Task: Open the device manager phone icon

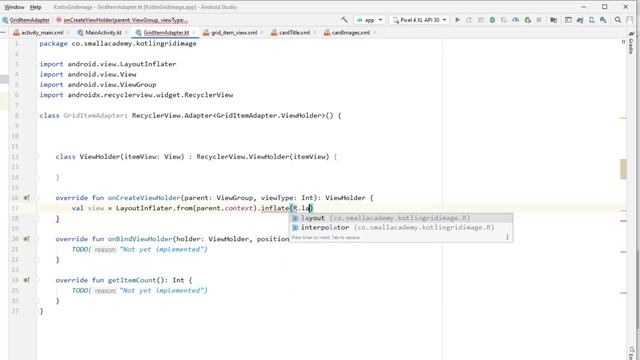Action: [x=591, y=20]
